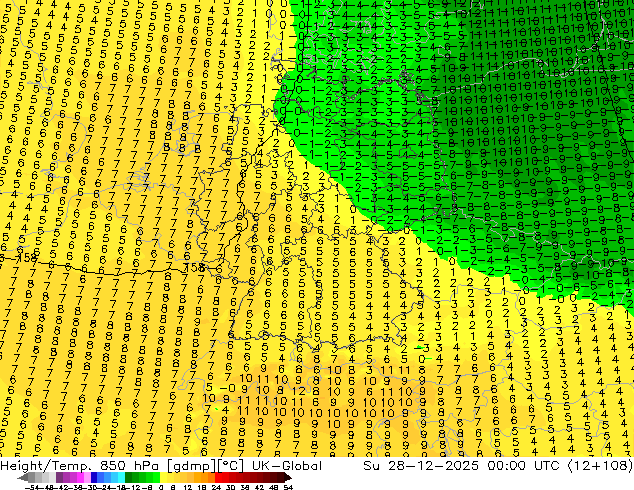Click the "42" value on legend scale
This screenshot has height=490, width=634.
pyautogui.click(x=259, y=487)
